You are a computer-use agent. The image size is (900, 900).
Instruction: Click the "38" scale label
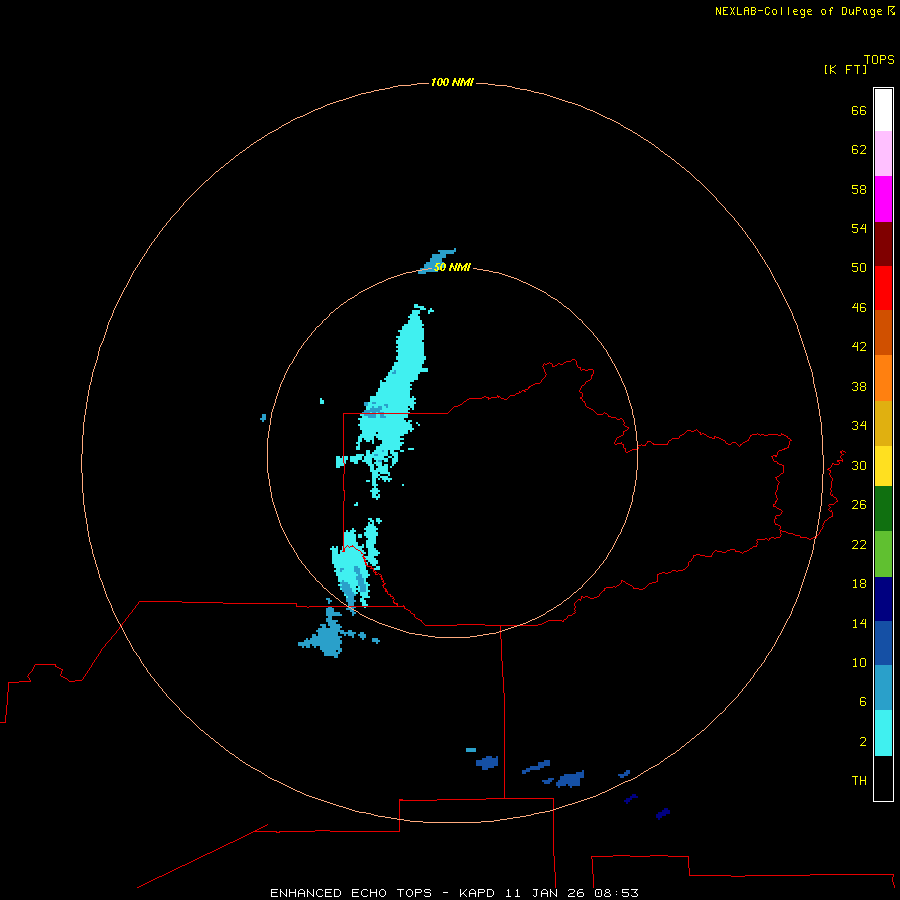coord(859,387)
